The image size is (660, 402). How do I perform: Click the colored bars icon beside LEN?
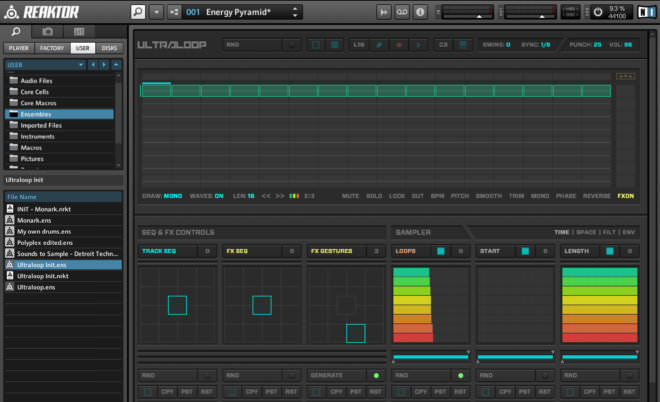pyautogui.click(x=294, y=196)
